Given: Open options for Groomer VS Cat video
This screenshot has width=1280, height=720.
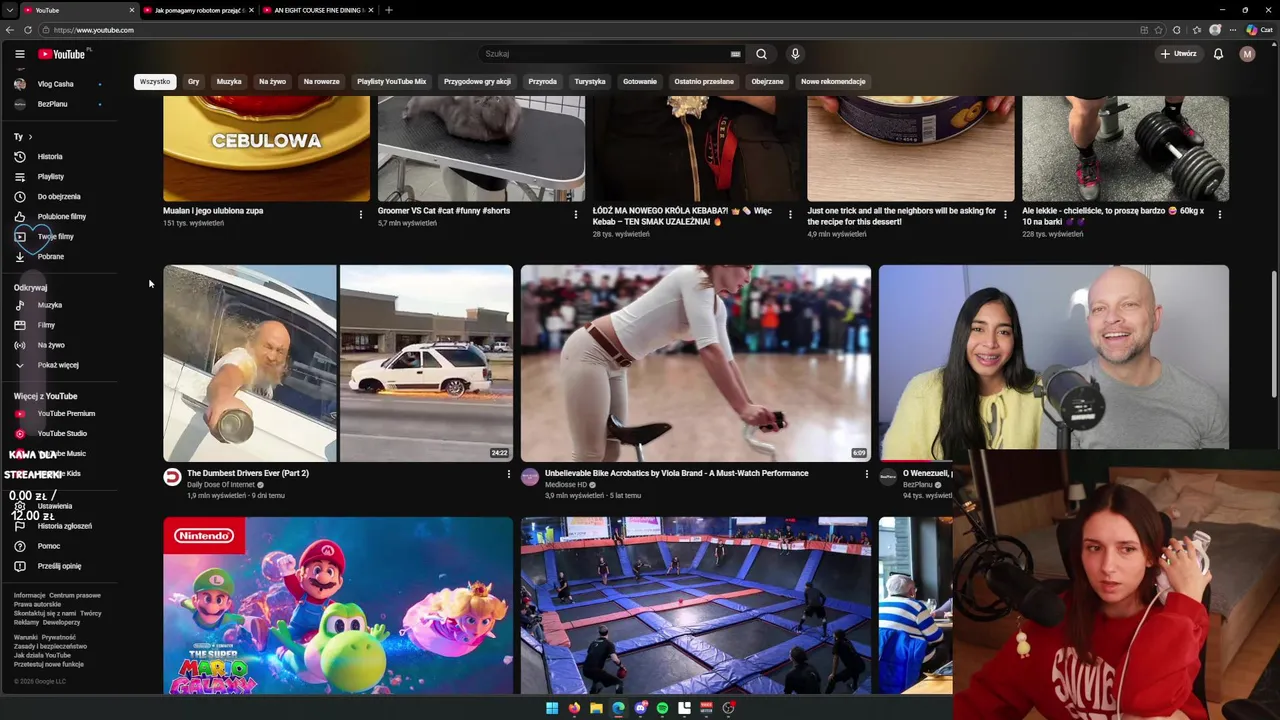Looking at the screenshot, I should pos(575,214).
